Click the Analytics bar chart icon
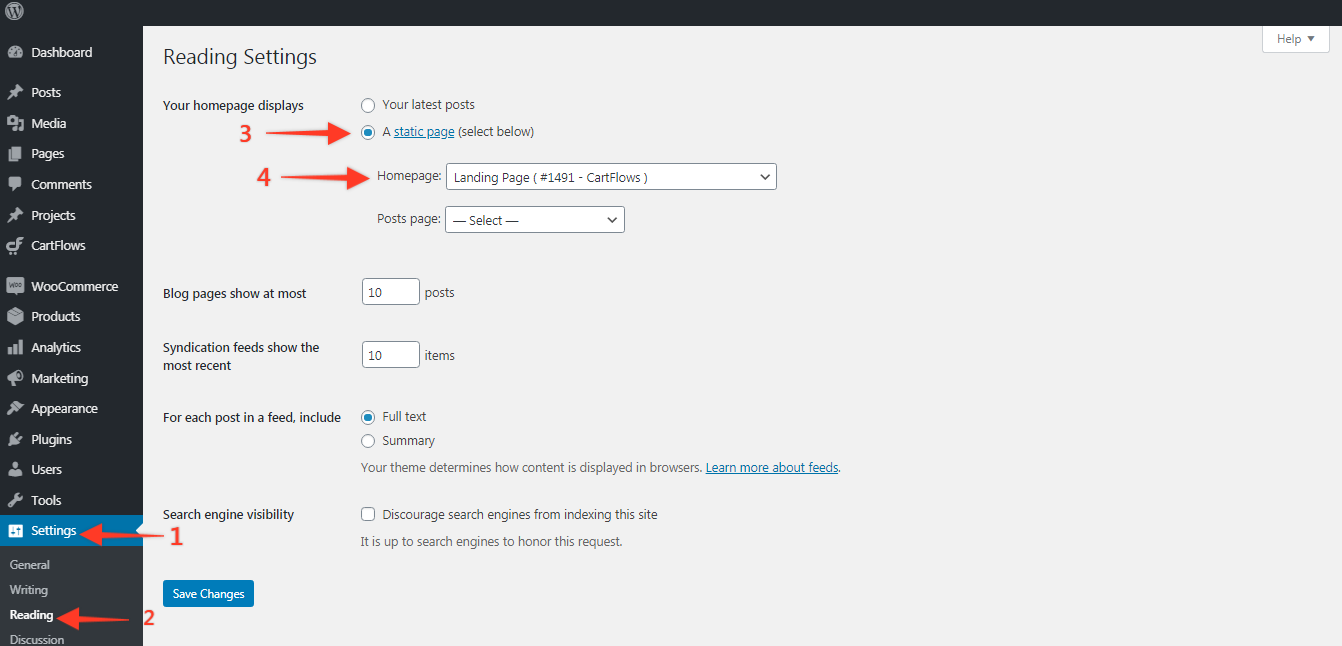Image resolution: width=1342 pixels, height=646 pixels. [x=15, y=348]
